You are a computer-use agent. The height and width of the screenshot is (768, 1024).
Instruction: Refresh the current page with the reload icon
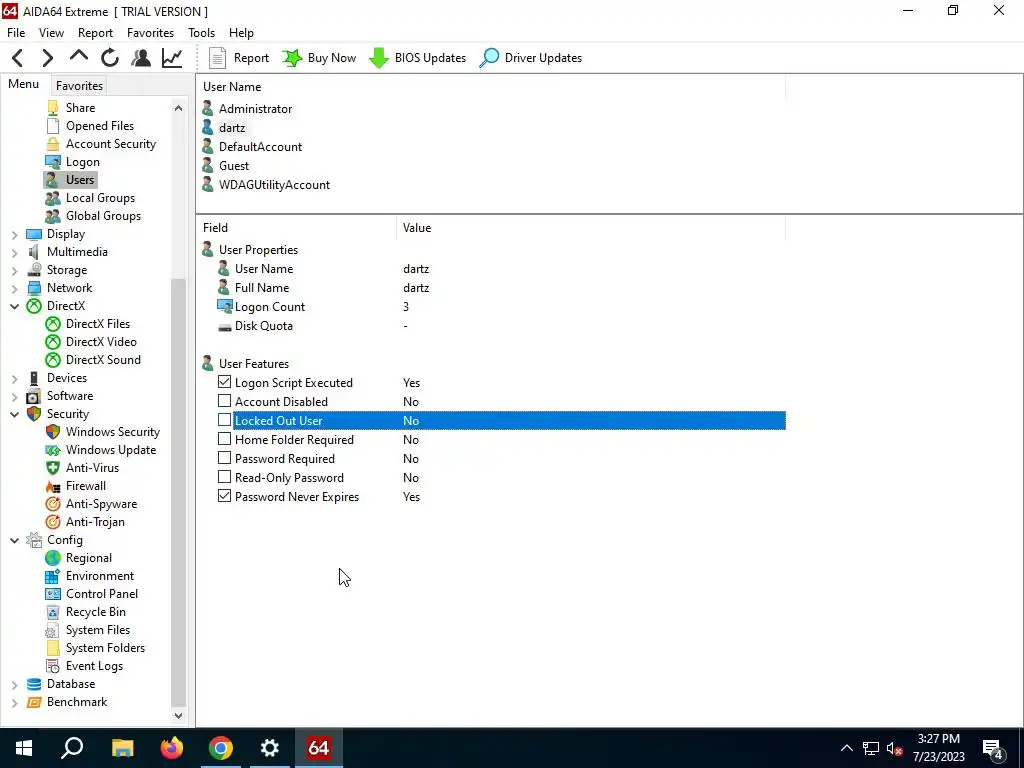pos(110,58)
